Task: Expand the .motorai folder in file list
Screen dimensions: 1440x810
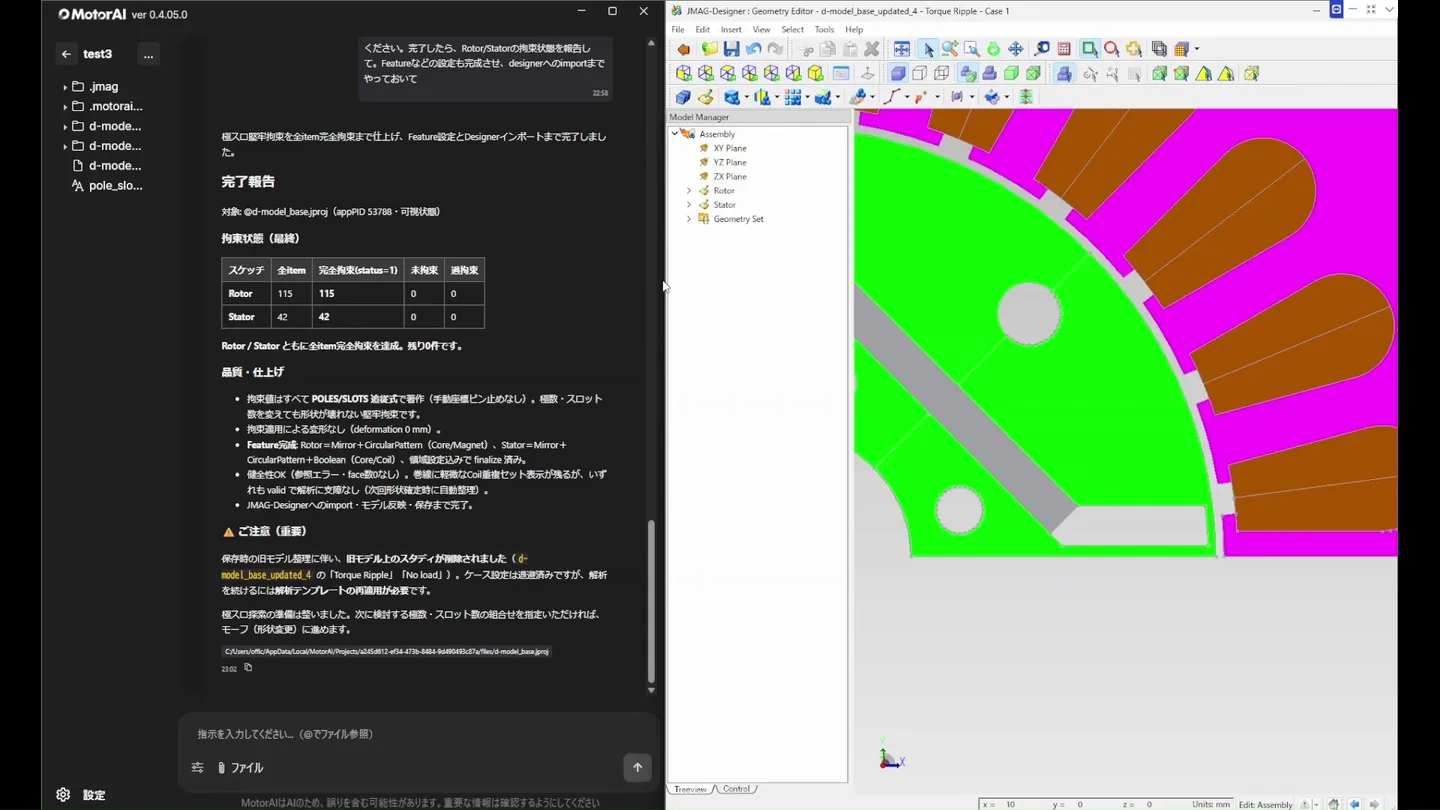Action: pos(65,107)
